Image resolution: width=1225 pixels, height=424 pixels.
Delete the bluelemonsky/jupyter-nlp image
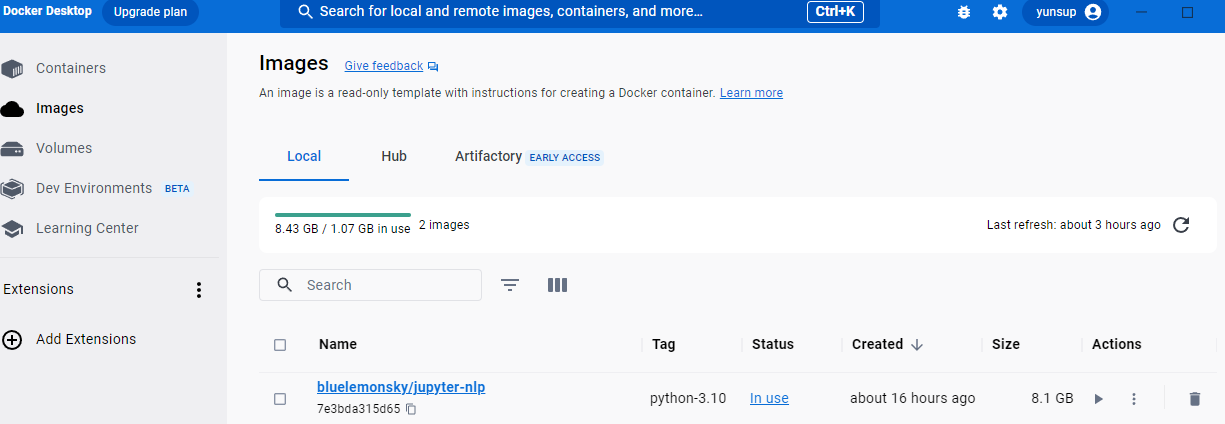(1194, 399)
